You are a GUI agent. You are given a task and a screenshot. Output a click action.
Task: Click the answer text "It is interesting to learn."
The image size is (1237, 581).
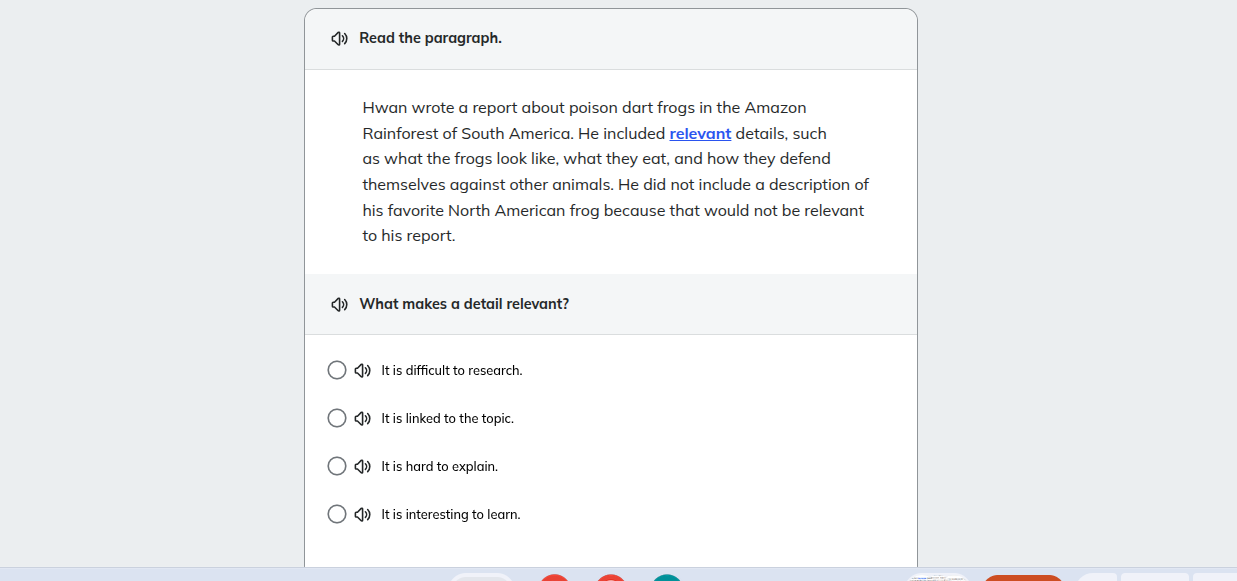coord(451,515)
